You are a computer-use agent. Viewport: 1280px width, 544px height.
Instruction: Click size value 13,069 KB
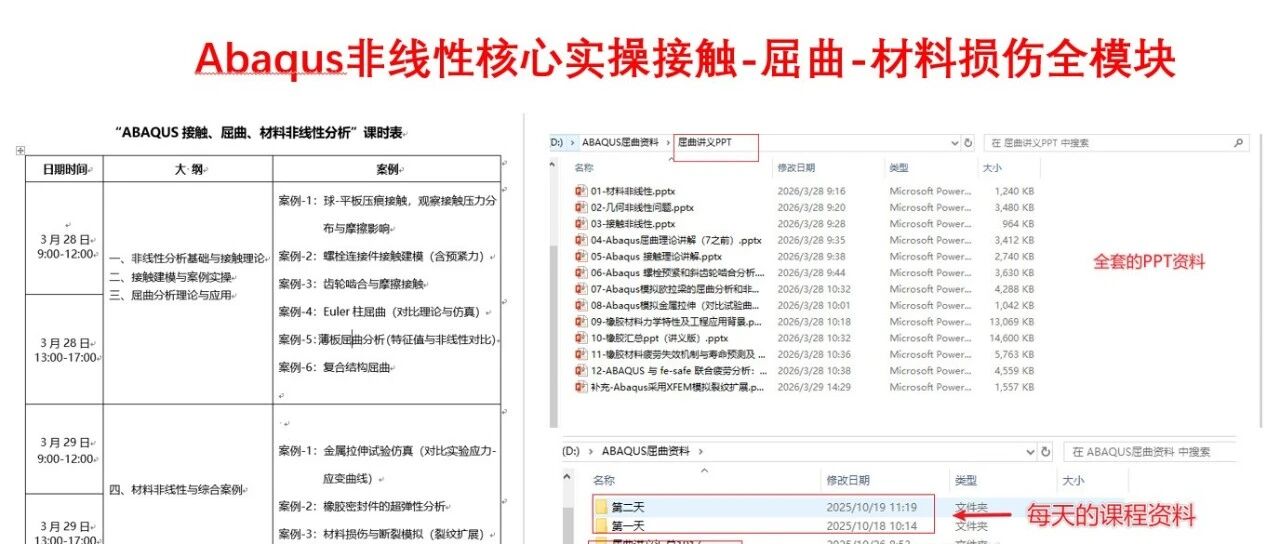click(x=1011, y=322)
